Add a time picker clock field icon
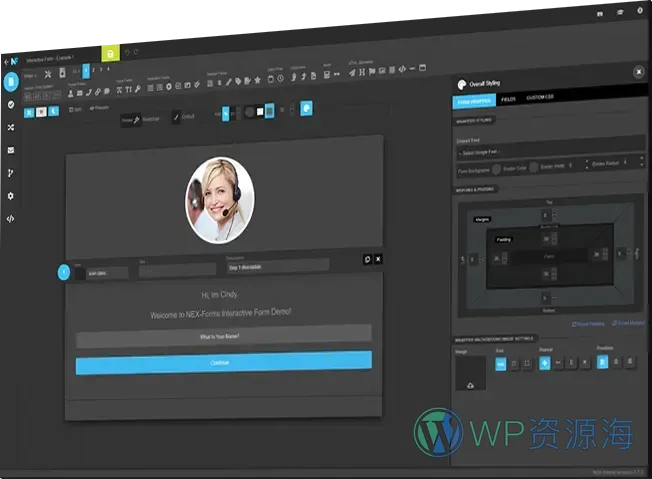This screenshot has width=652, height=479. tap(281, 78)
